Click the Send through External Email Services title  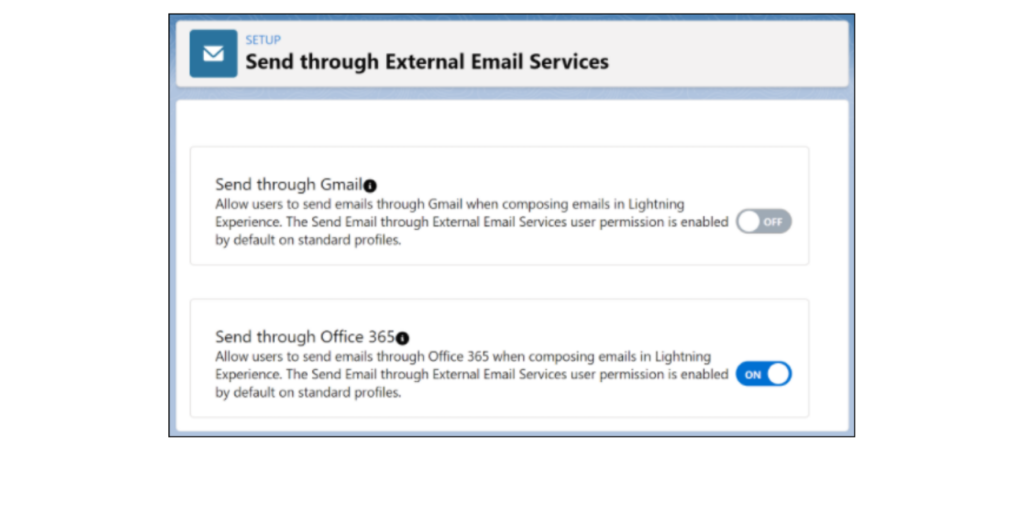427,62
